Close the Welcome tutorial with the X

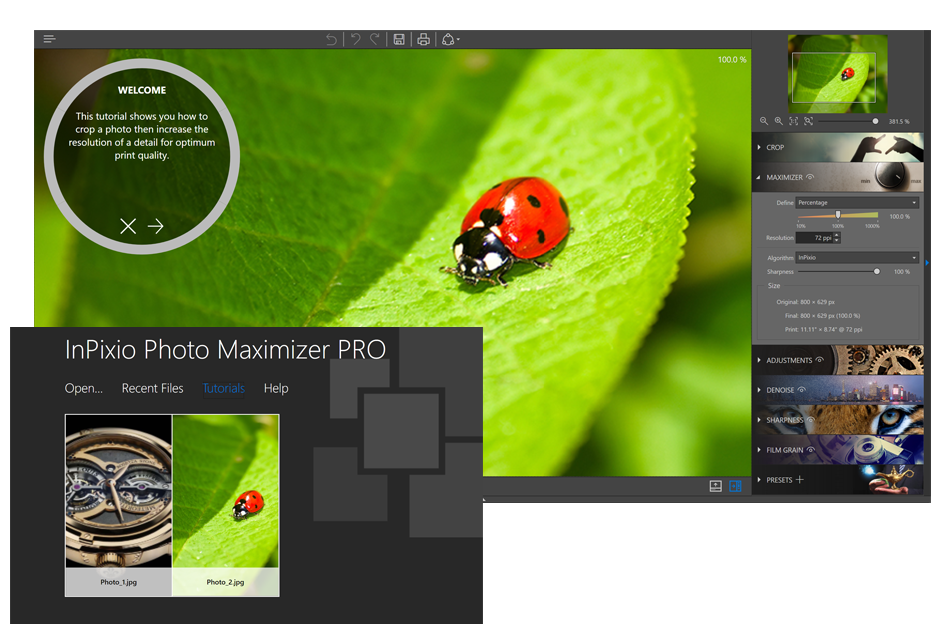(x=128, y=226)
